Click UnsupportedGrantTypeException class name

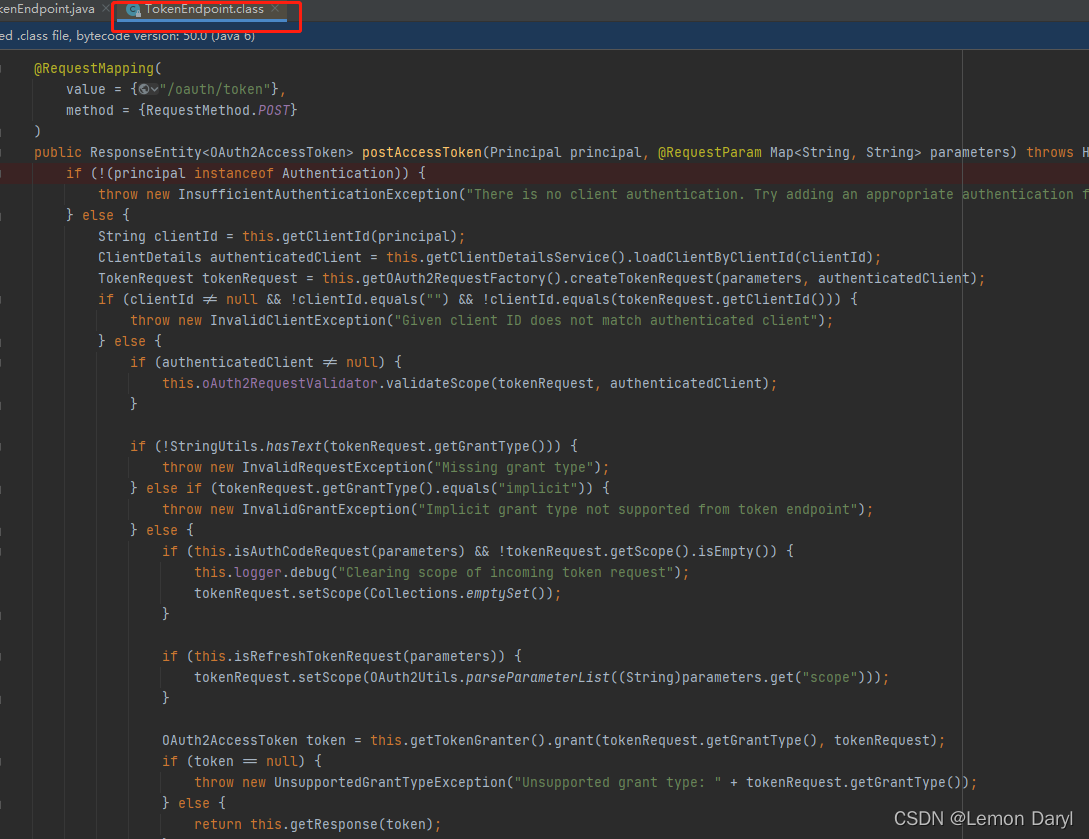click(x=390, y=782)
